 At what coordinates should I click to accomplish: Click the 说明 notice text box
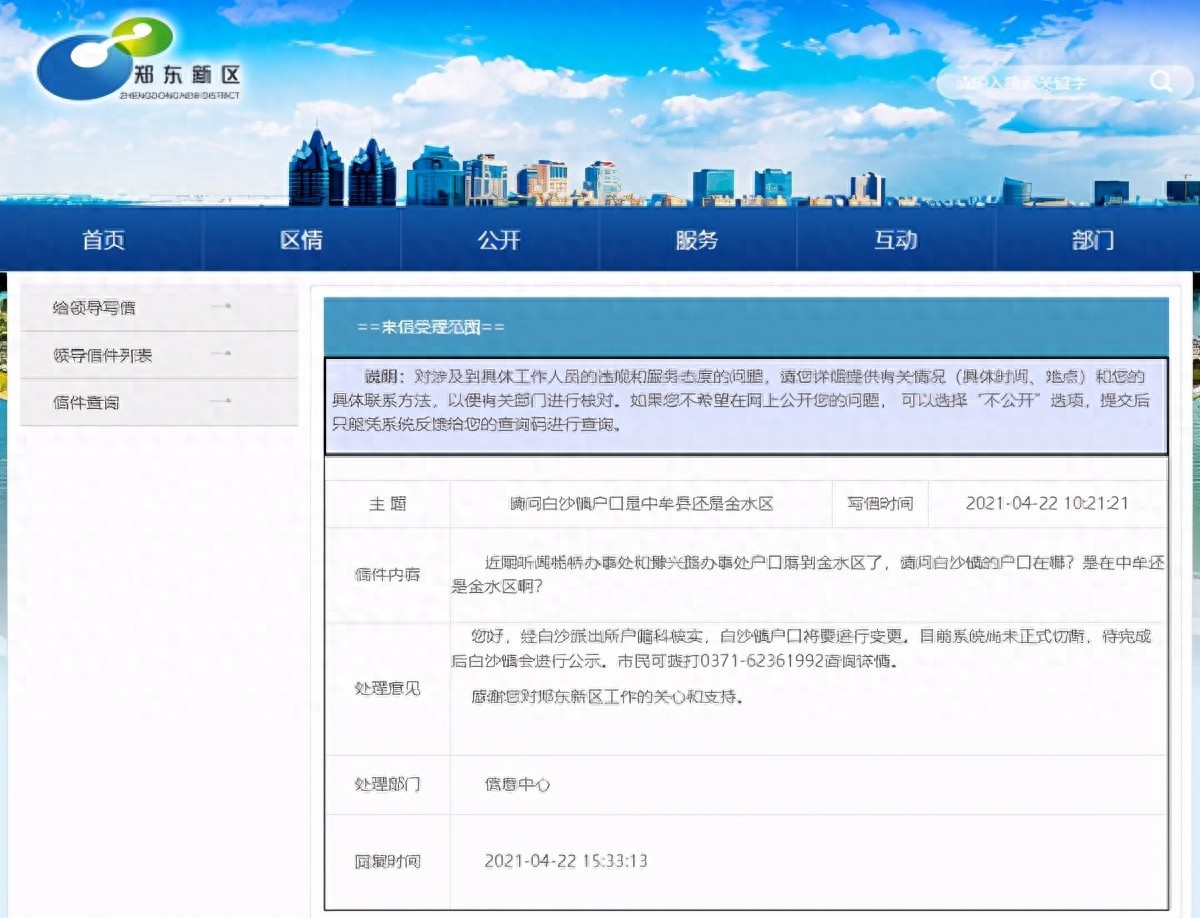[745, 405]
